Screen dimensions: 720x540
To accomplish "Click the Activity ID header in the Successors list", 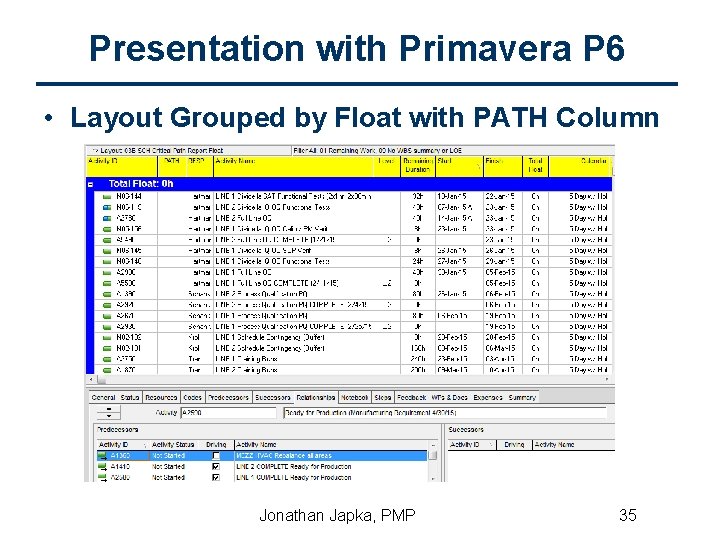I will 472,445.
